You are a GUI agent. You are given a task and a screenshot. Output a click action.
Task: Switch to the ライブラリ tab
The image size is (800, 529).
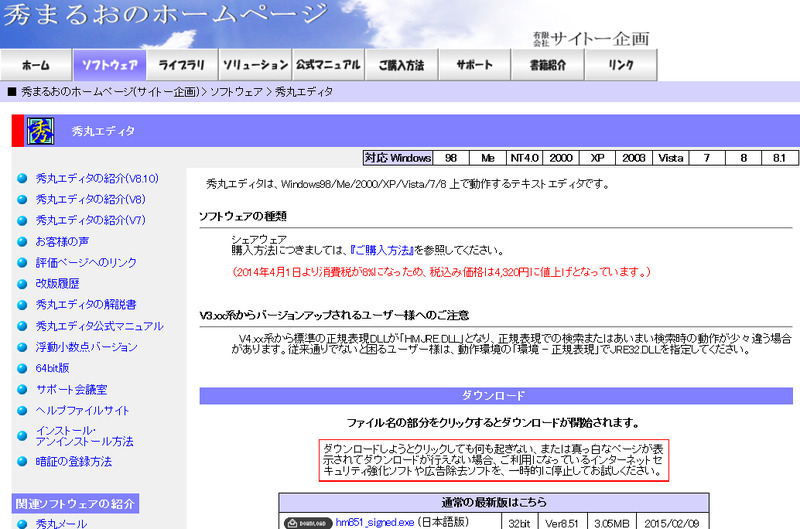point(182,65)
